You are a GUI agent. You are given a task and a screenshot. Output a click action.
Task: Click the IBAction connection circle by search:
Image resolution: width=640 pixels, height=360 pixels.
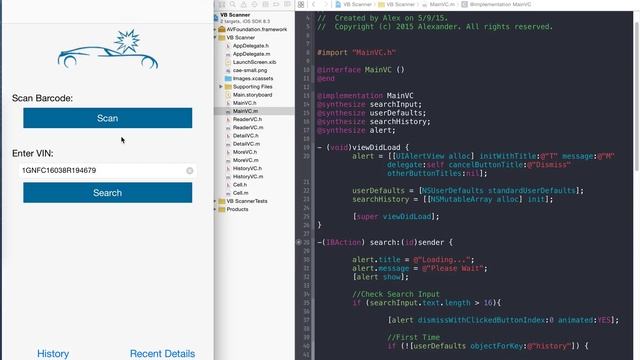299,242
